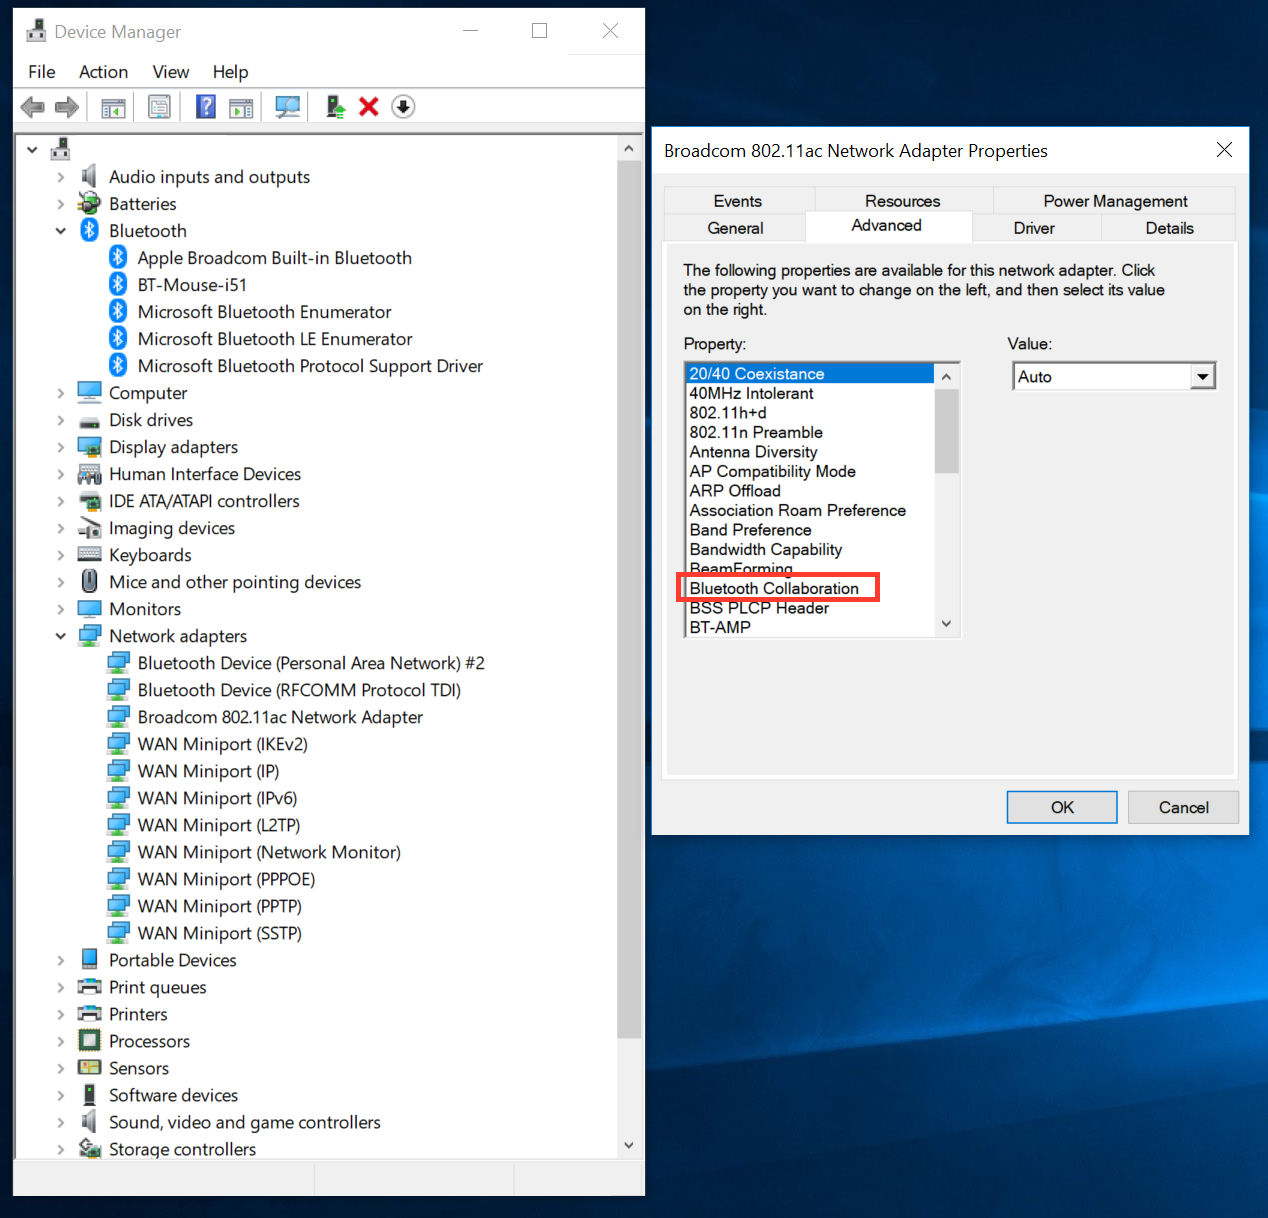Viewport: 1268px width, 1218px height.
Task: Expand the Display adapters category
Action: 61,447
